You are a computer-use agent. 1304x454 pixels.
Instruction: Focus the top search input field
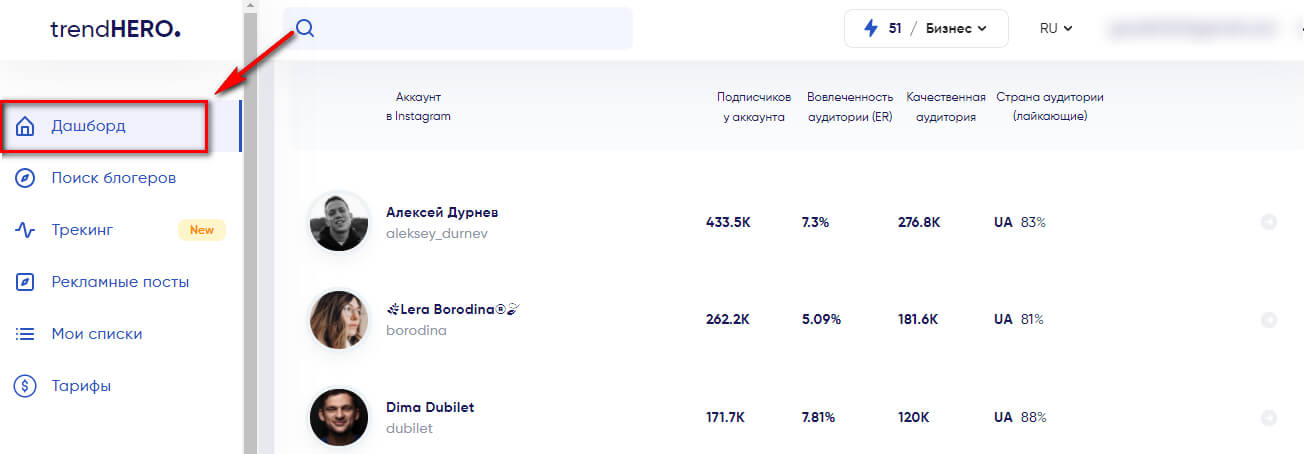470,28
